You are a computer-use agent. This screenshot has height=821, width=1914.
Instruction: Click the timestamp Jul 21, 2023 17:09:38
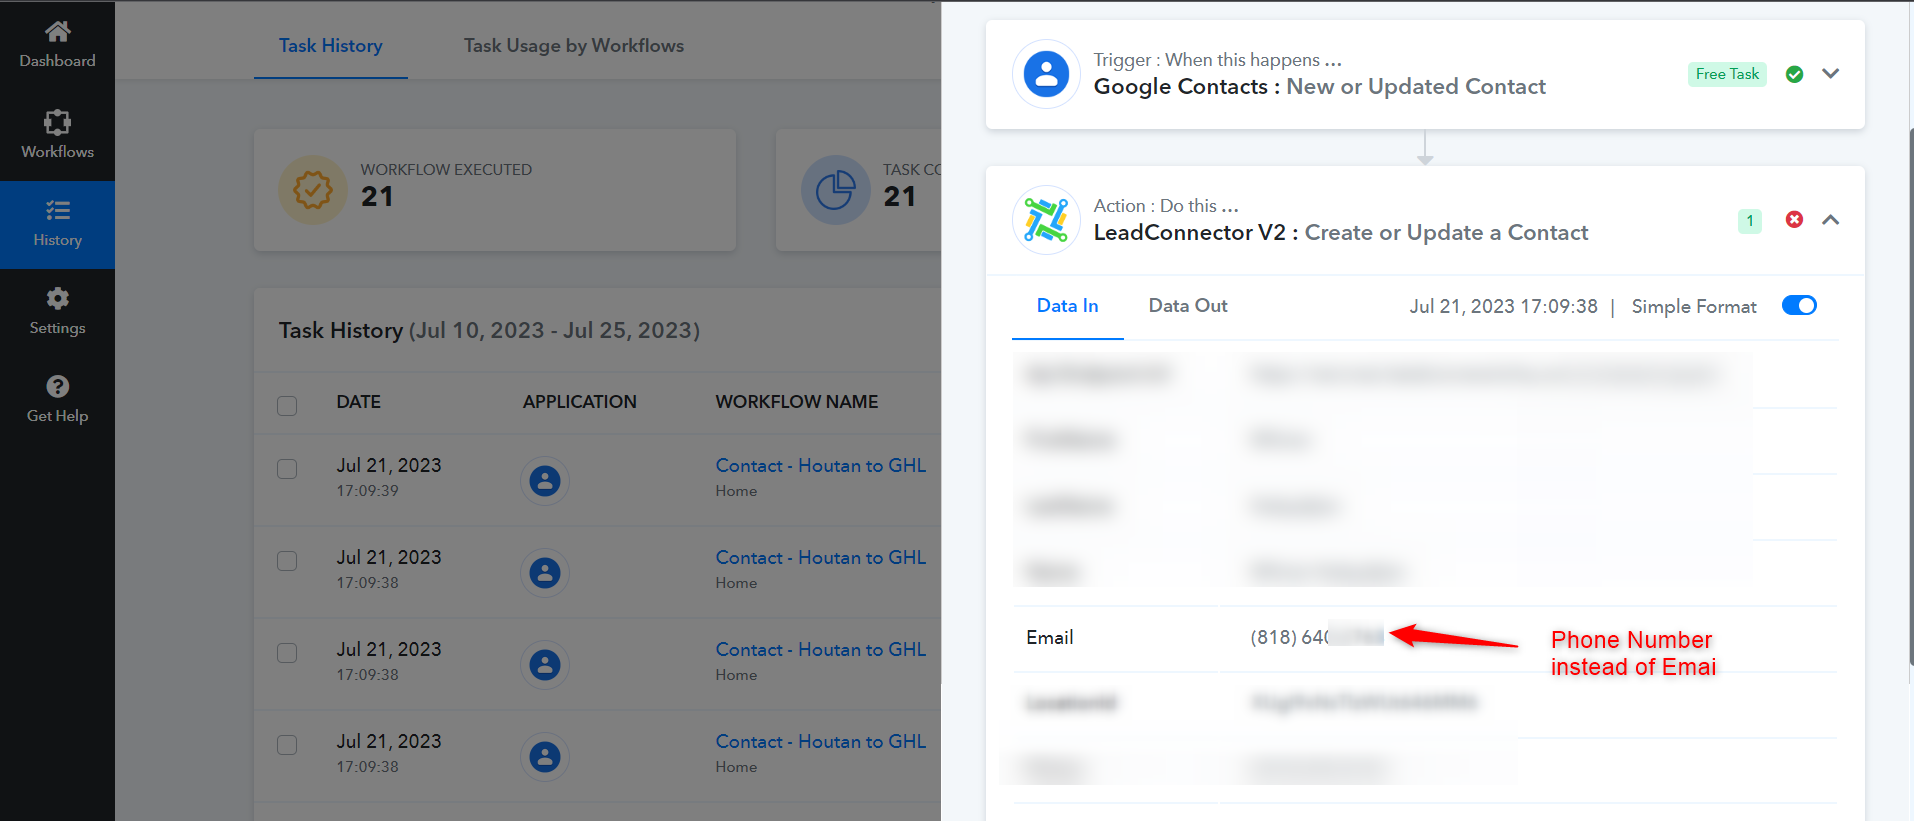point(1504,307)
